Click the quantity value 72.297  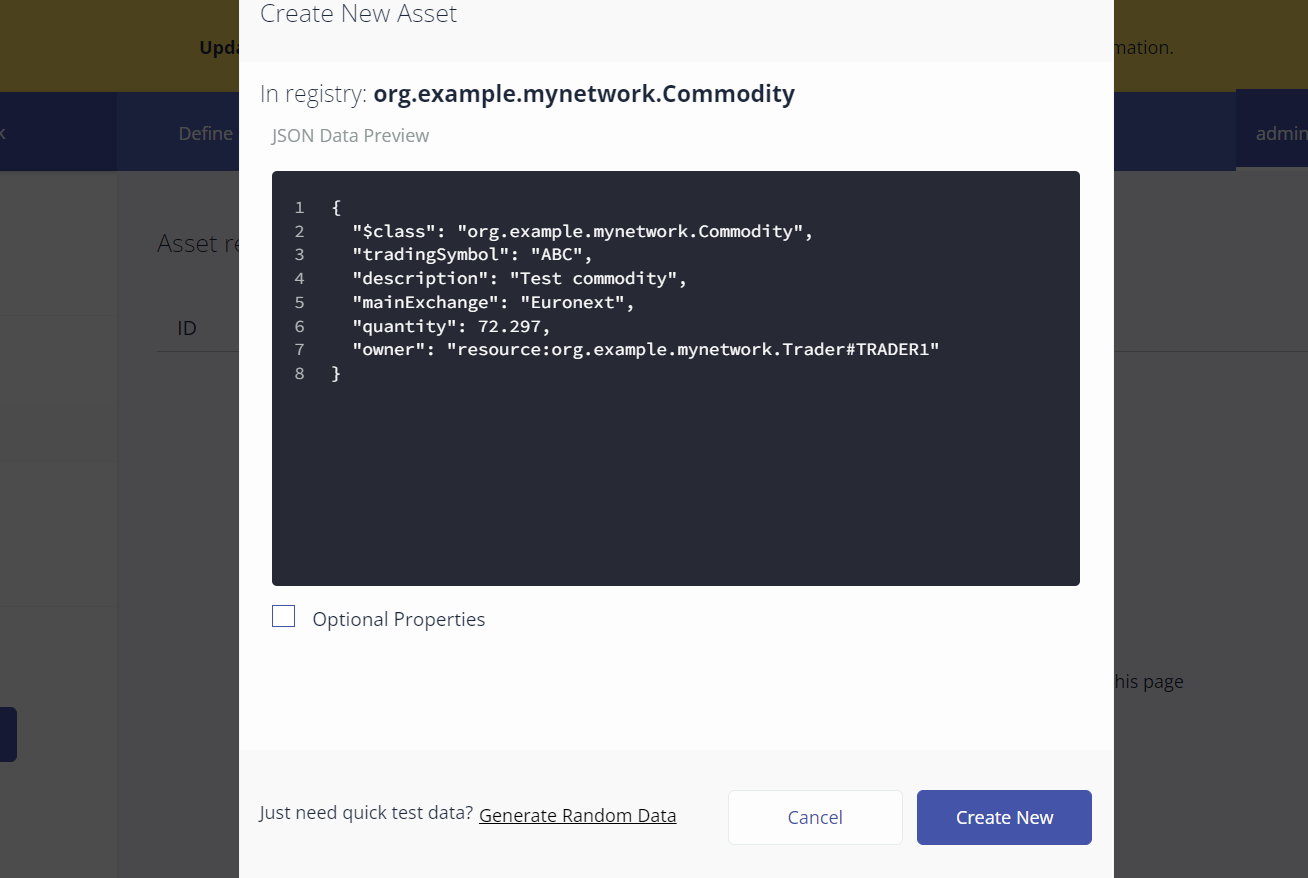(509, 326)
